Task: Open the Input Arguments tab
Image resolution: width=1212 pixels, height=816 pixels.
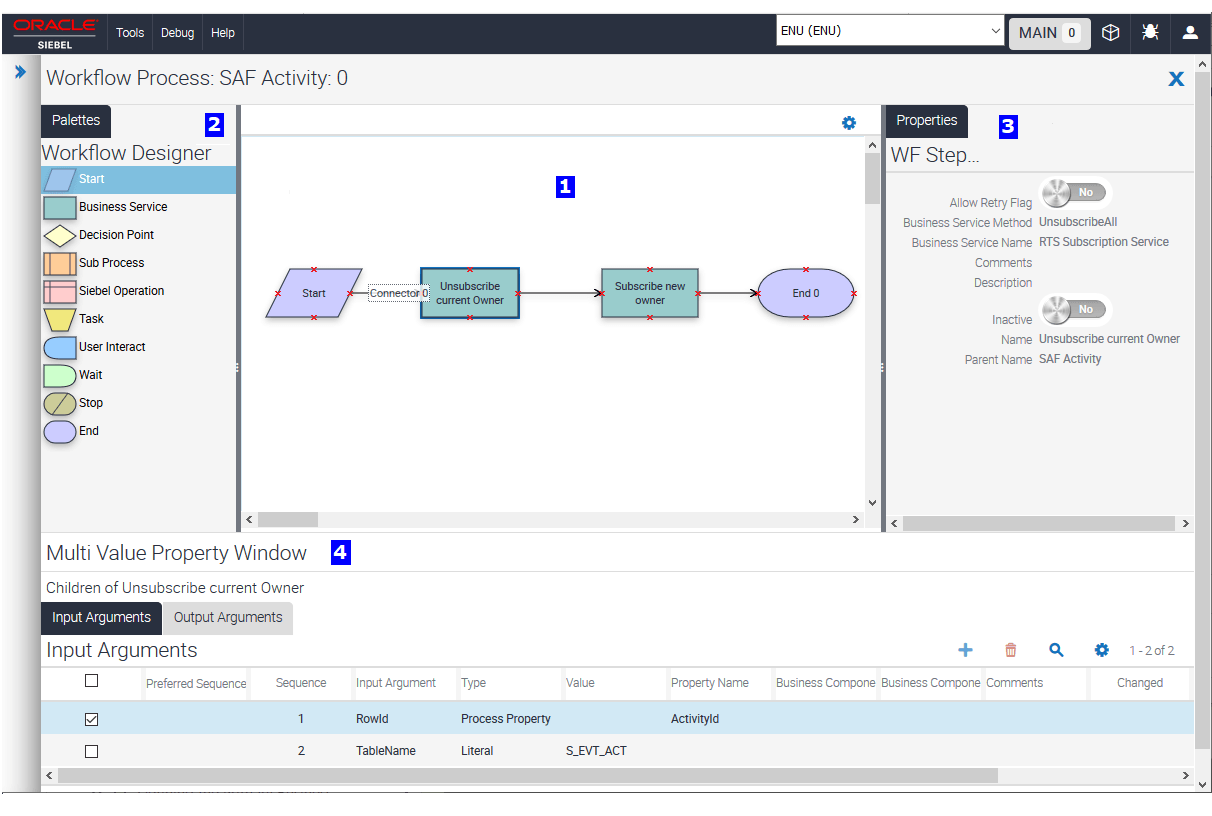Action: [101, 617]
